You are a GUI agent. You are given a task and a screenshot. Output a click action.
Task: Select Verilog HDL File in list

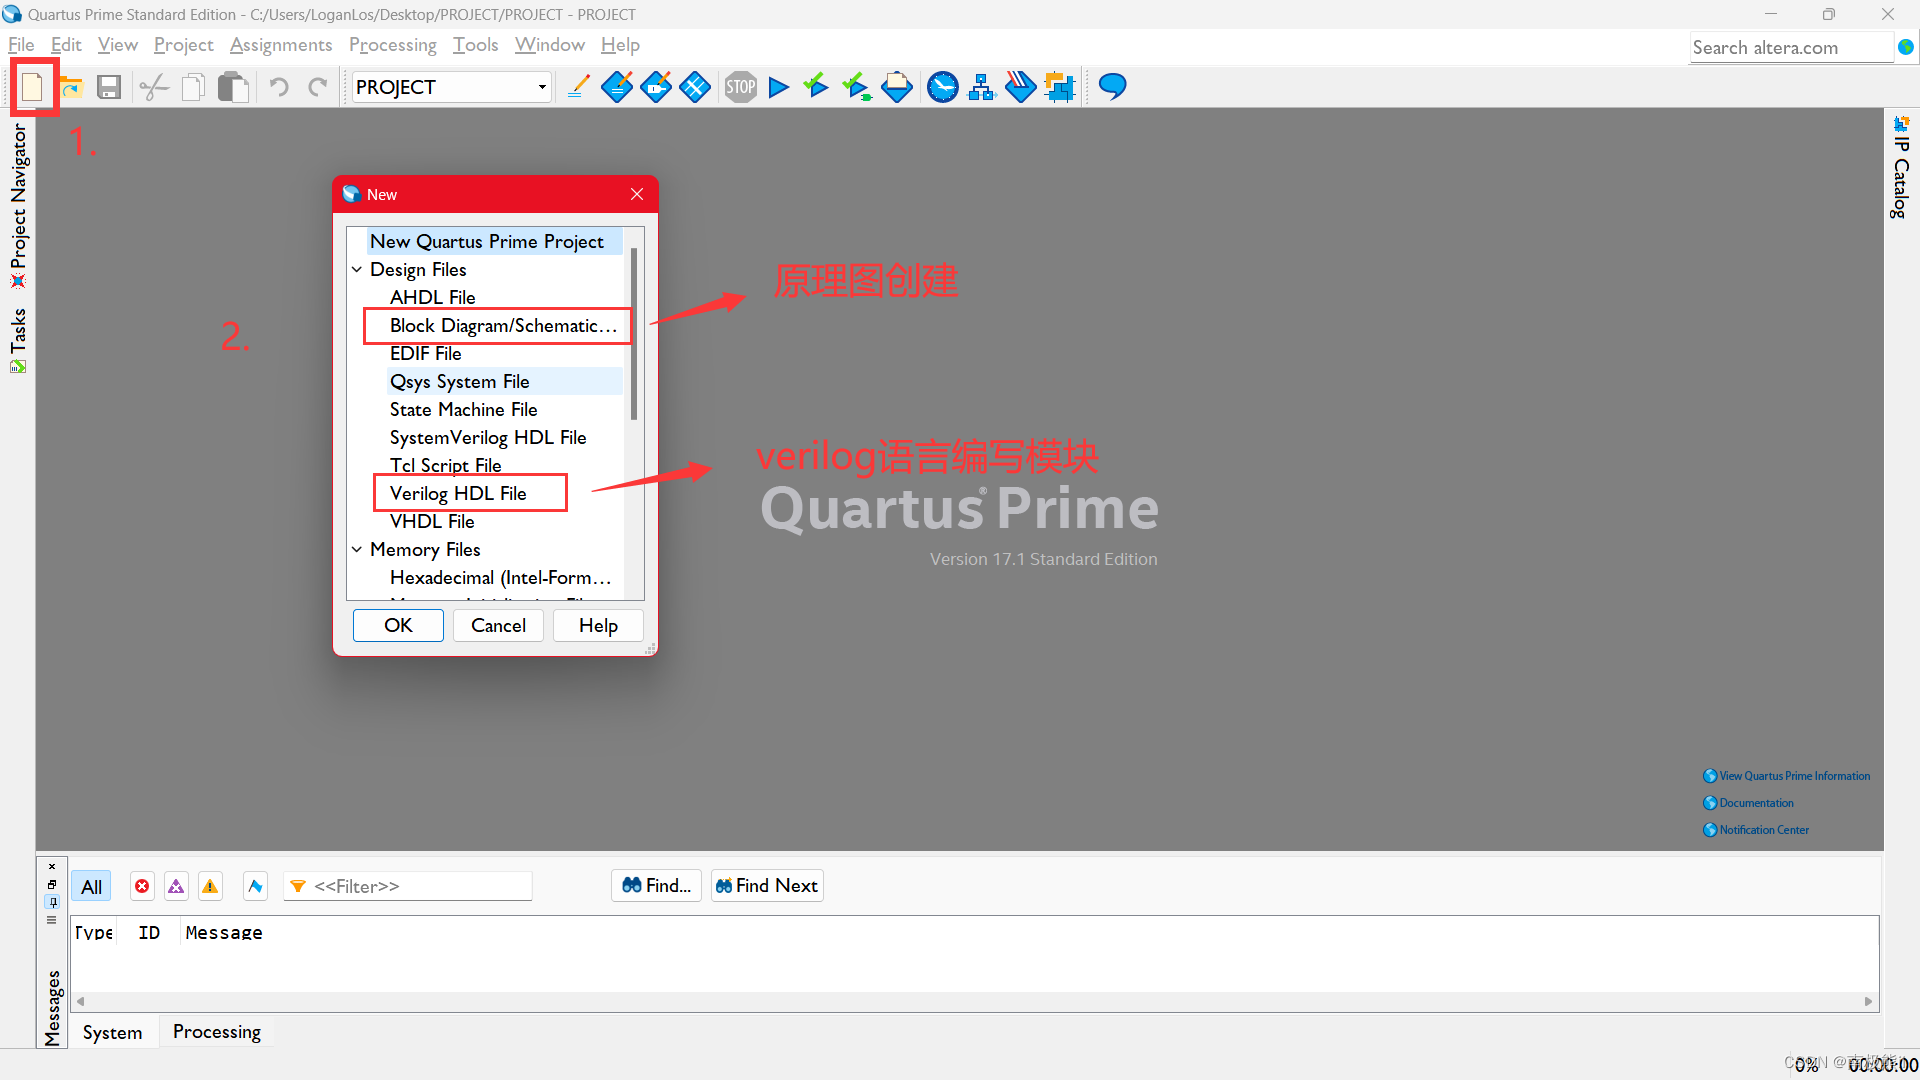click(x=458, y=493)
